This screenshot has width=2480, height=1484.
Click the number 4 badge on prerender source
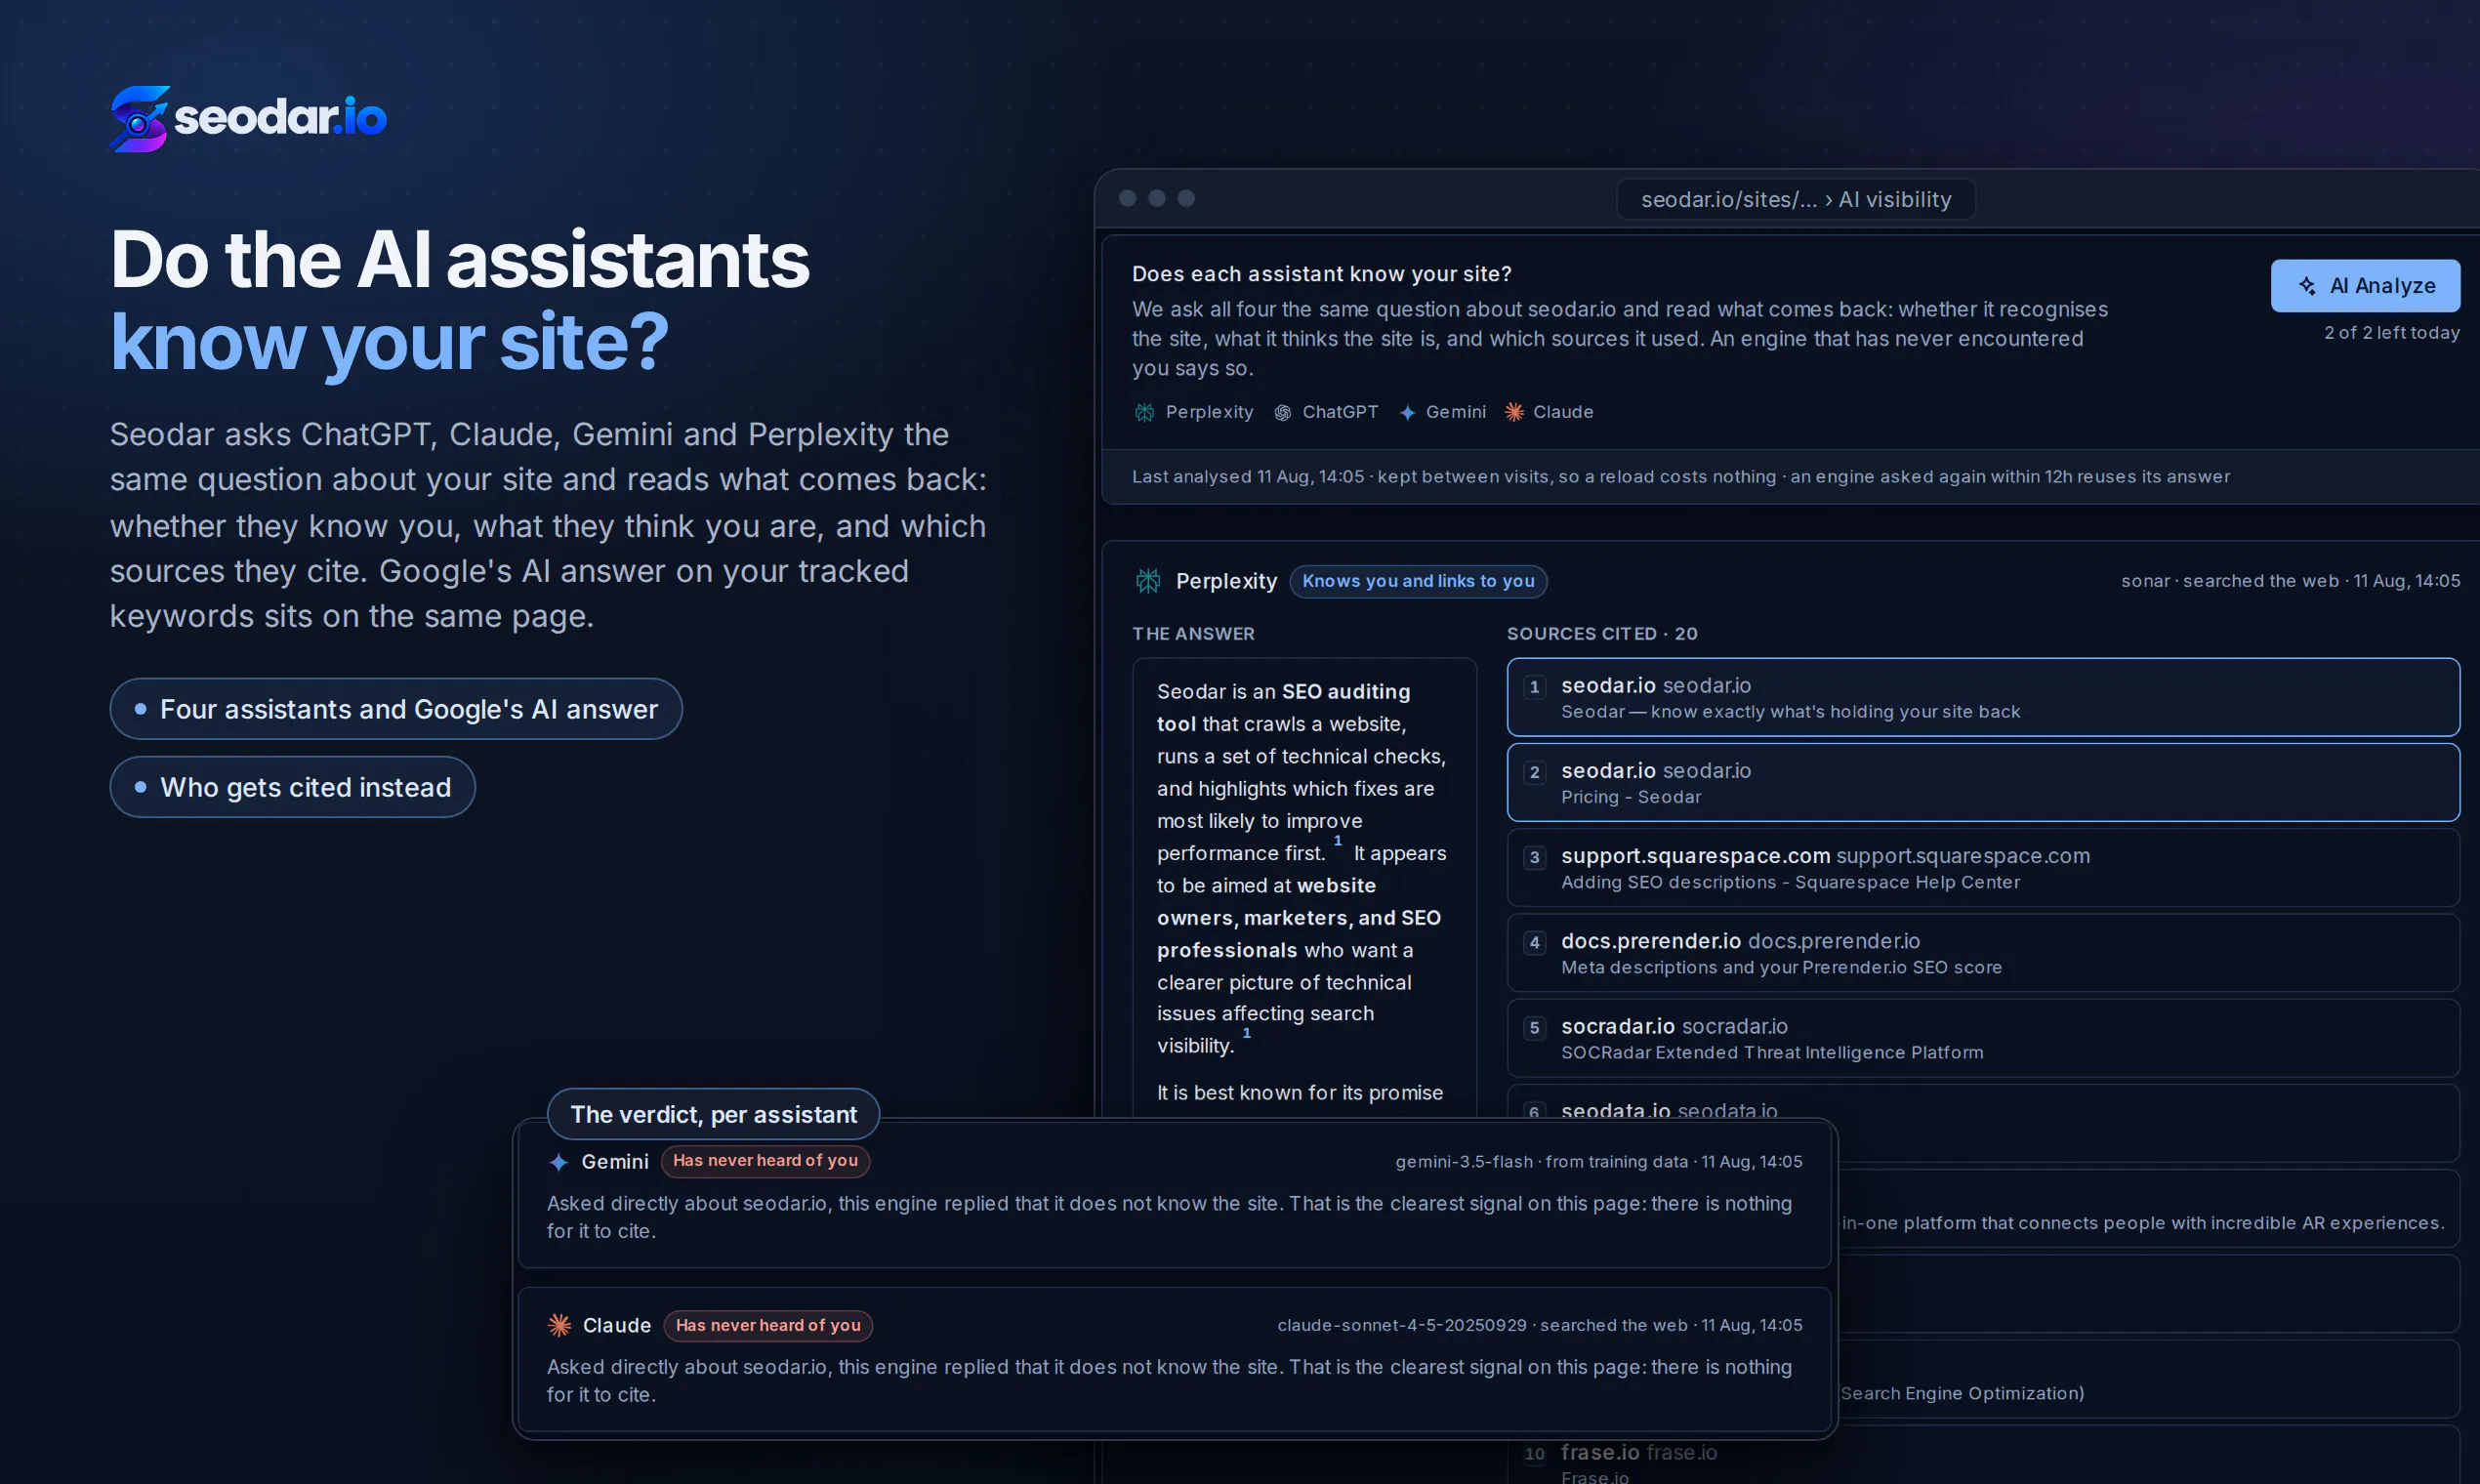[x=1534, y=942]
